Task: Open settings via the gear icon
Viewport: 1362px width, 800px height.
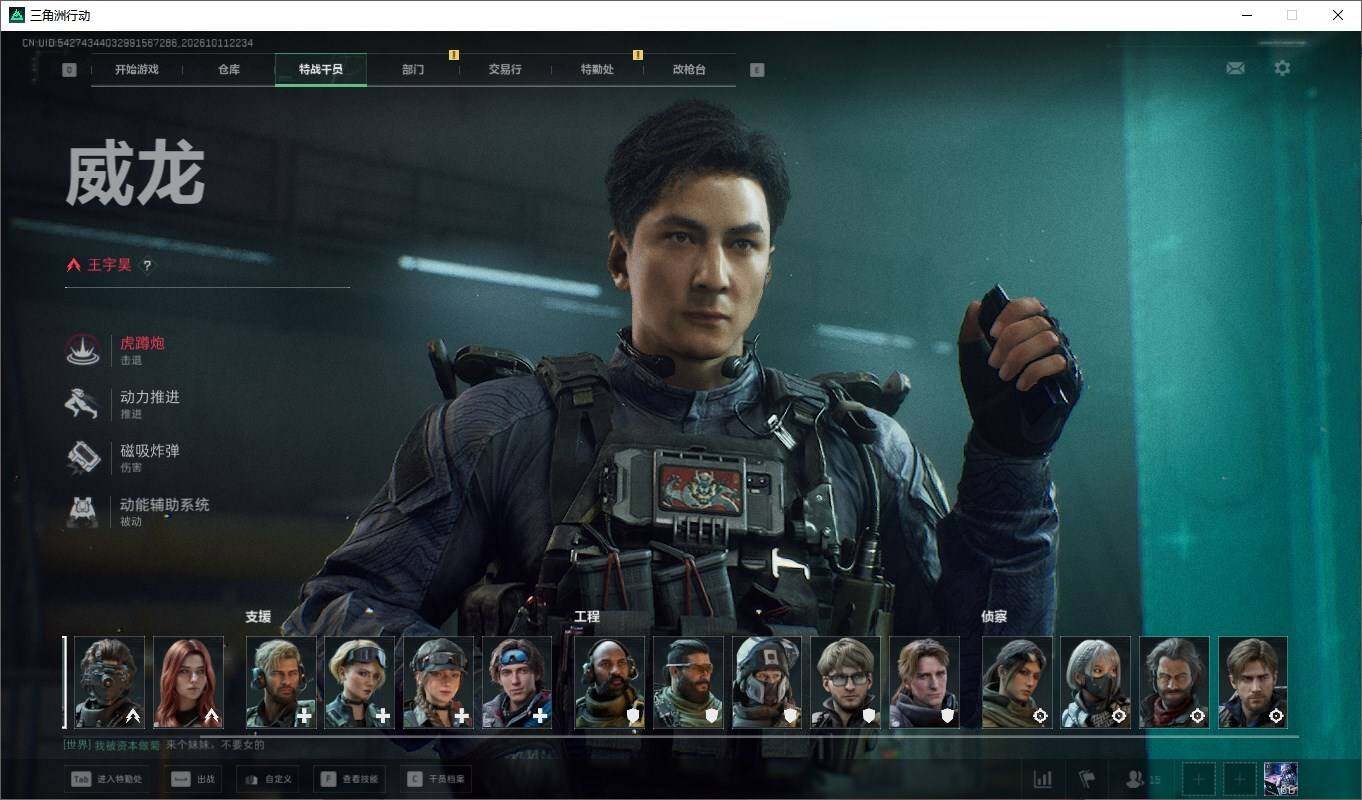Action: pos(1282,68)
